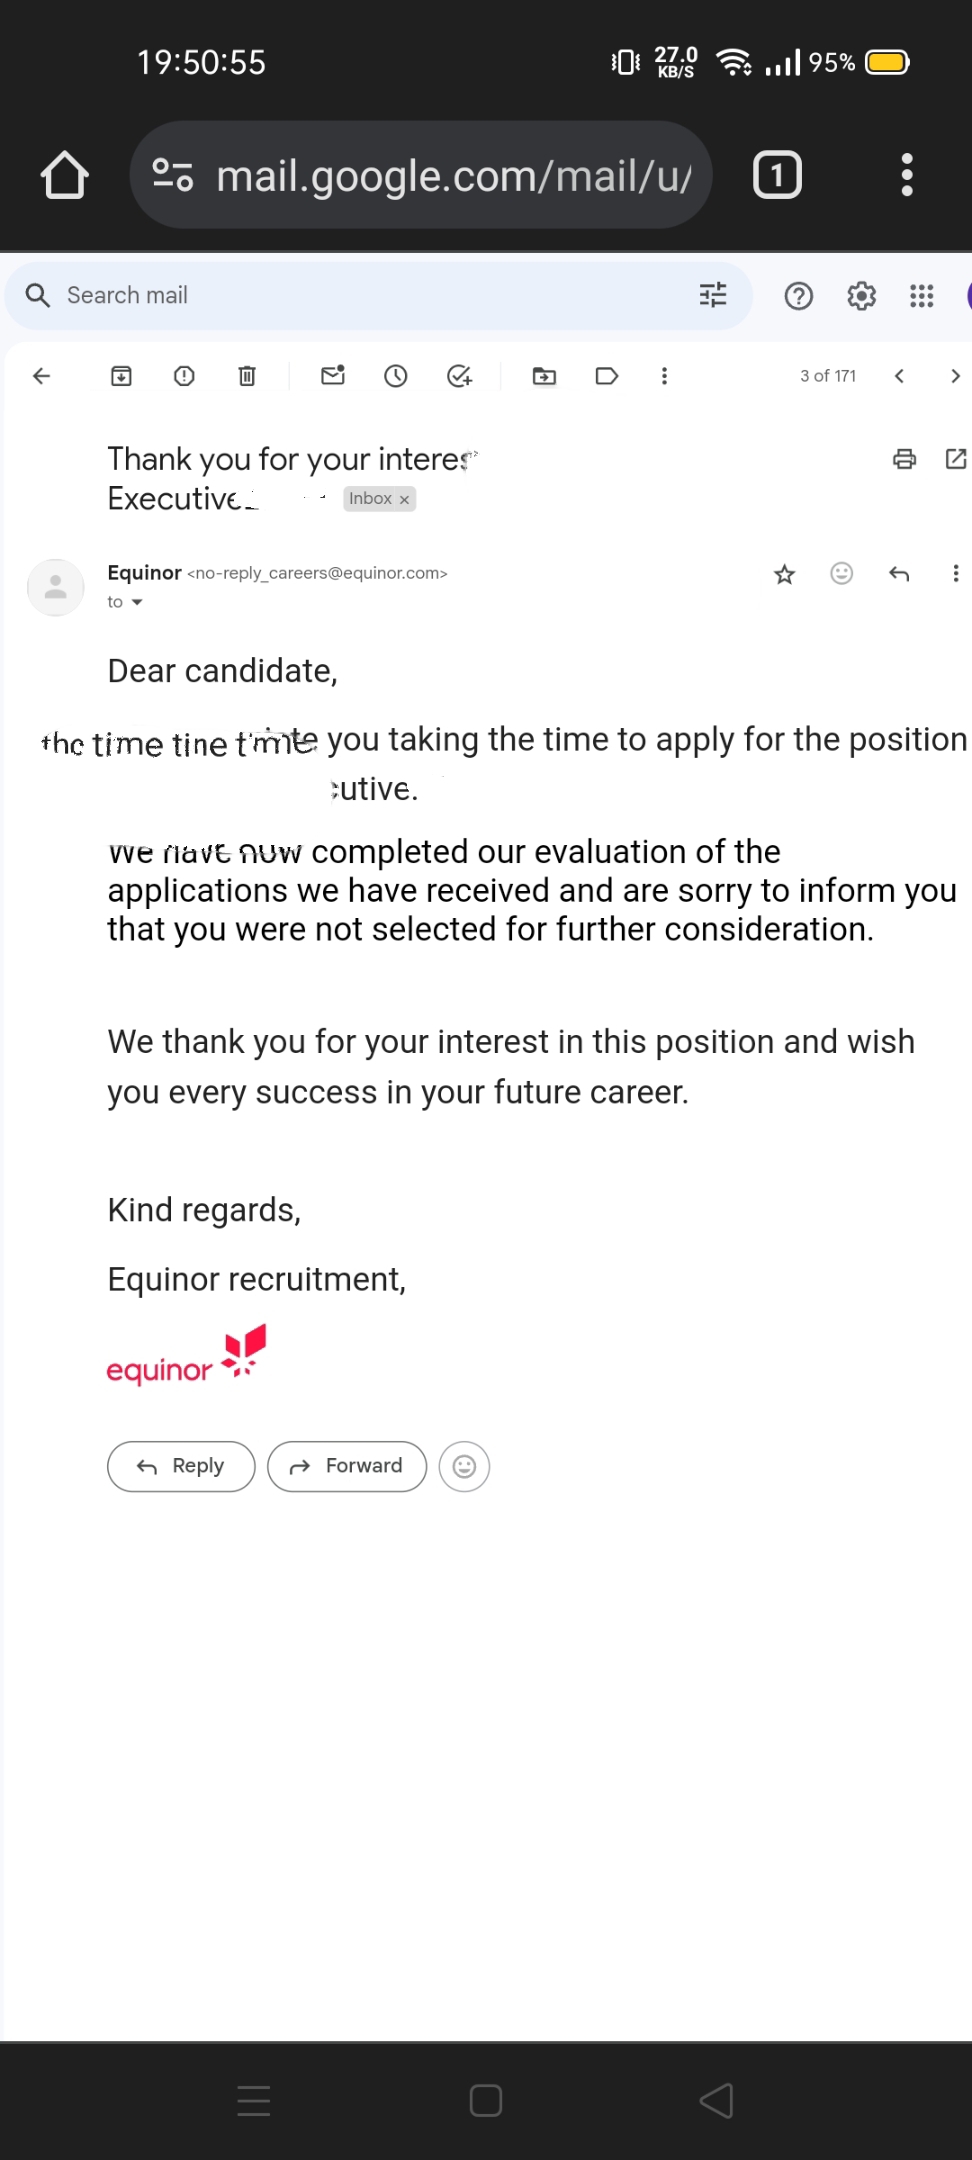The image size is (972, 2160).
Task: Snooze this email conversation
Action: click(x=396, y=376)
